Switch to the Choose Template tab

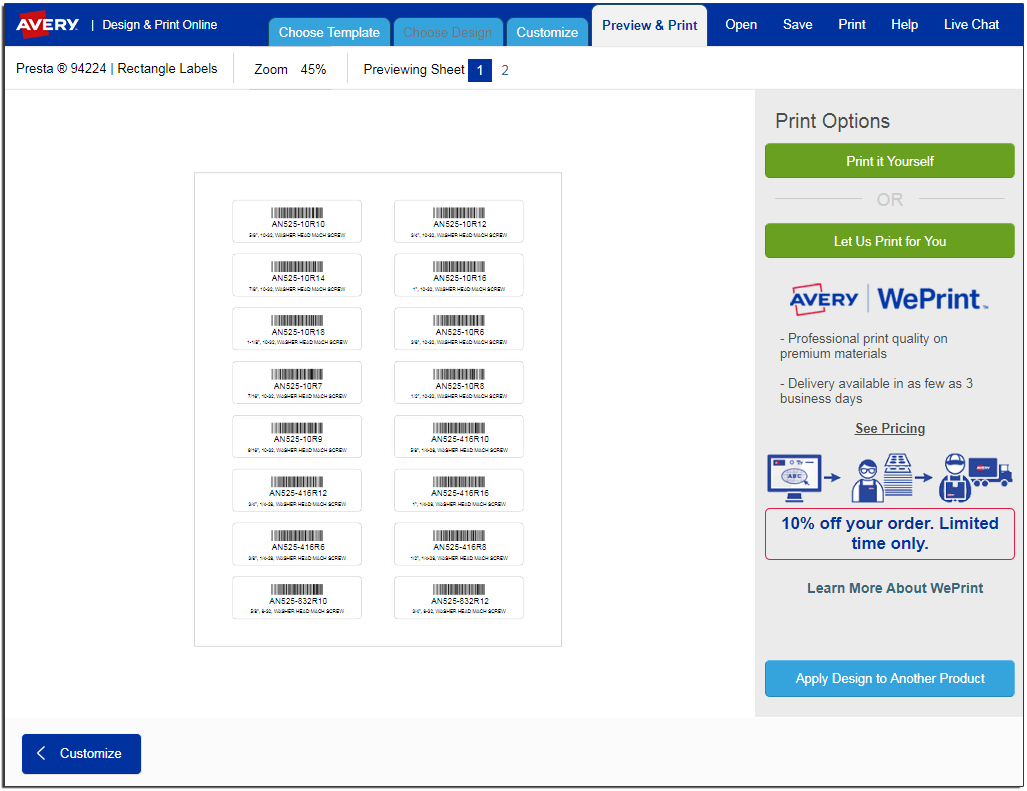pyautogui.click(x=329, y=32)
